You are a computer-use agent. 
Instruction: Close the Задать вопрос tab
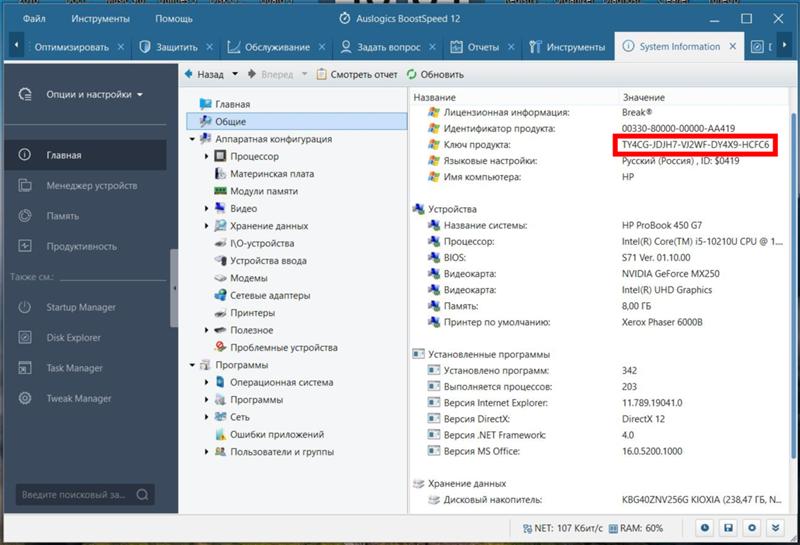(x=432, y=47)
